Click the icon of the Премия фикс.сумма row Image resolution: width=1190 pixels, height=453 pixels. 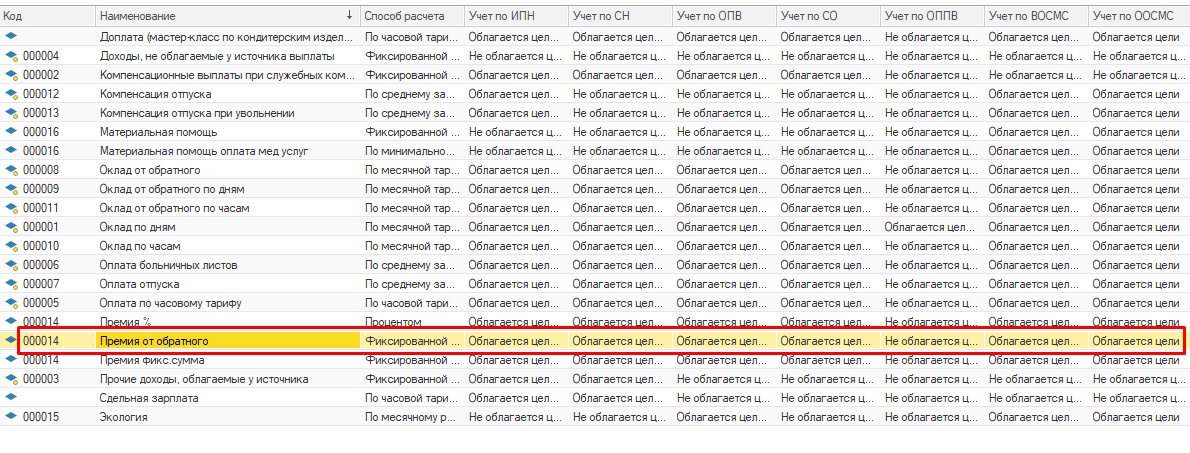pyautogui.click(x=11, y=360)
